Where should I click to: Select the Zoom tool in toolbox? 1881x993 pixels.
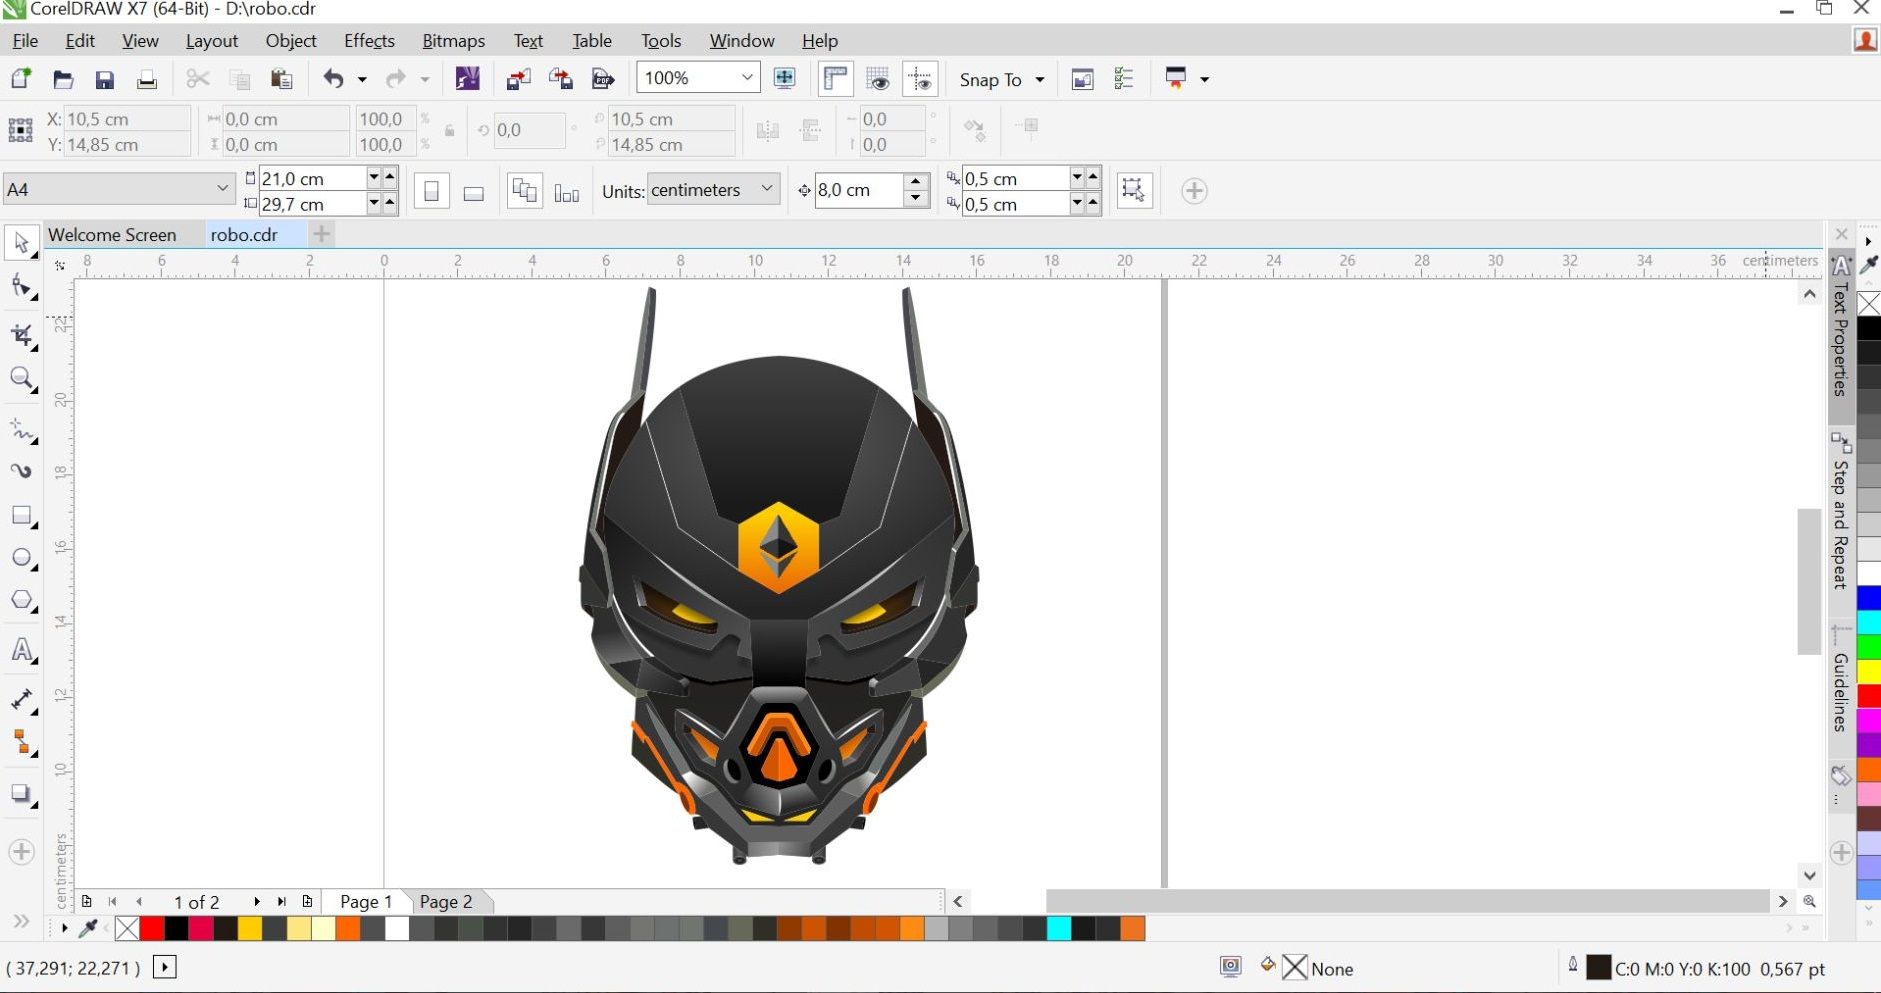click(22, 378)
